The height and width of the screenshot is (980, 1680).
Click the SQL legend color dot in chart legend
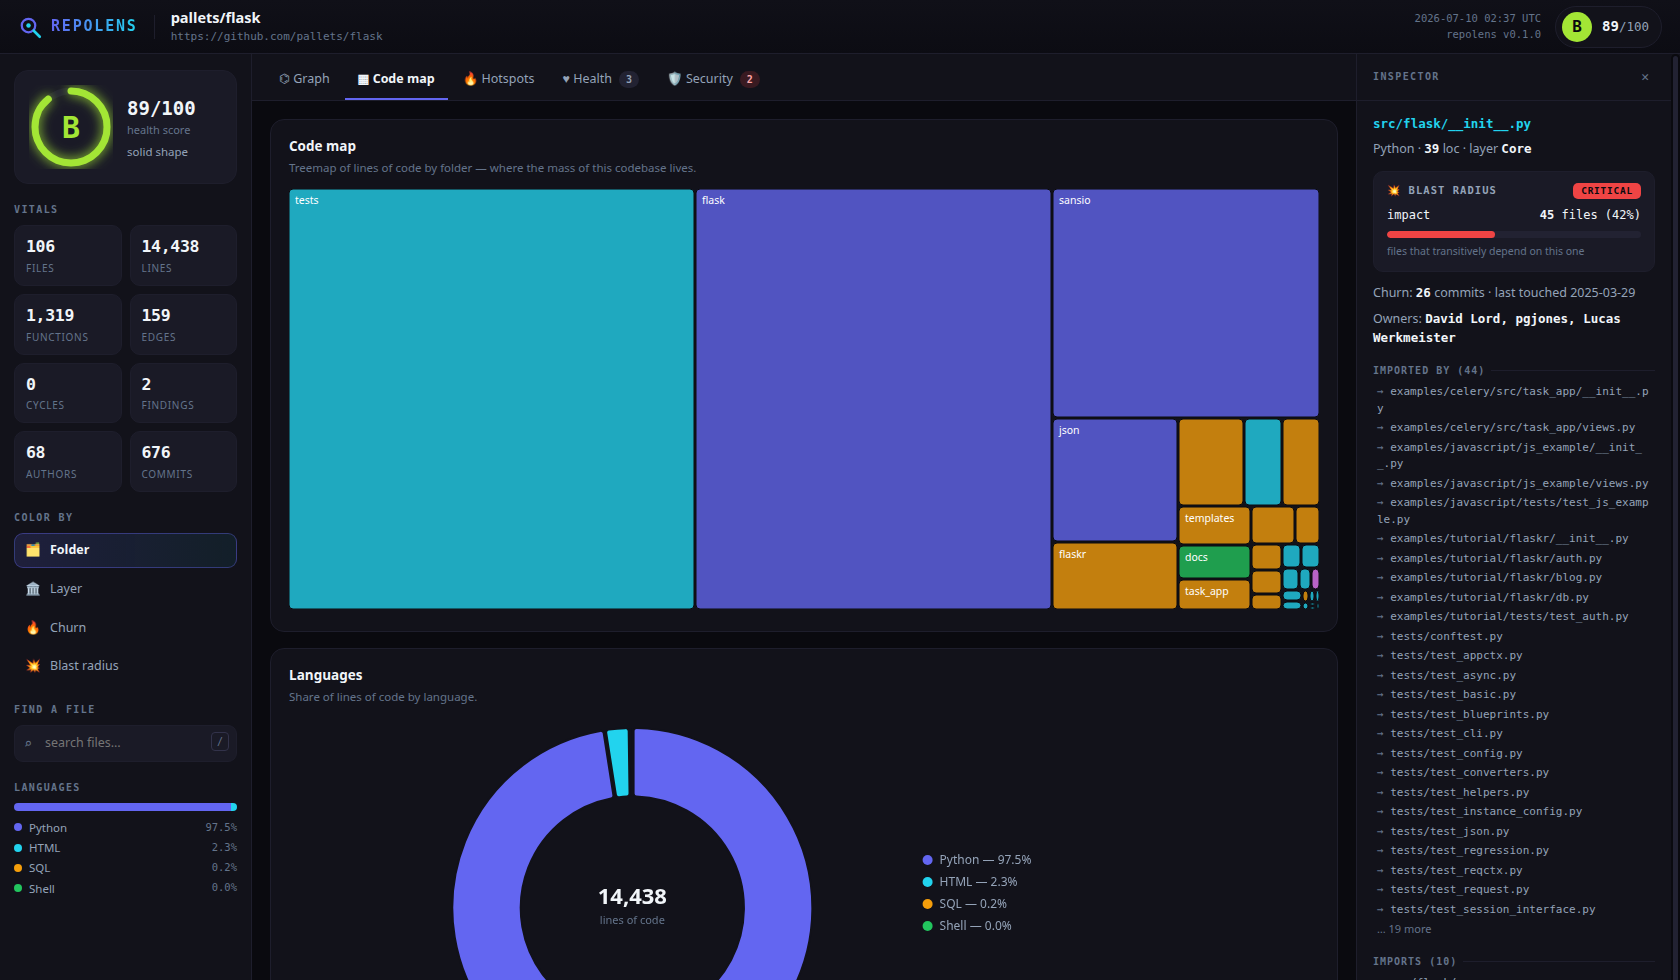pyautogui.click(x=927, y=904)
